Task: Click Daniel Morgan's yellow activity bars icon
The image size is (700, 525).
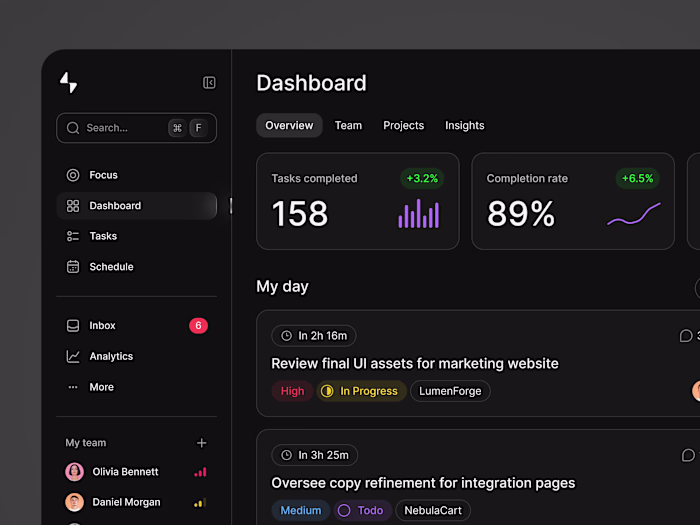Action: click(x=200, y=503)
